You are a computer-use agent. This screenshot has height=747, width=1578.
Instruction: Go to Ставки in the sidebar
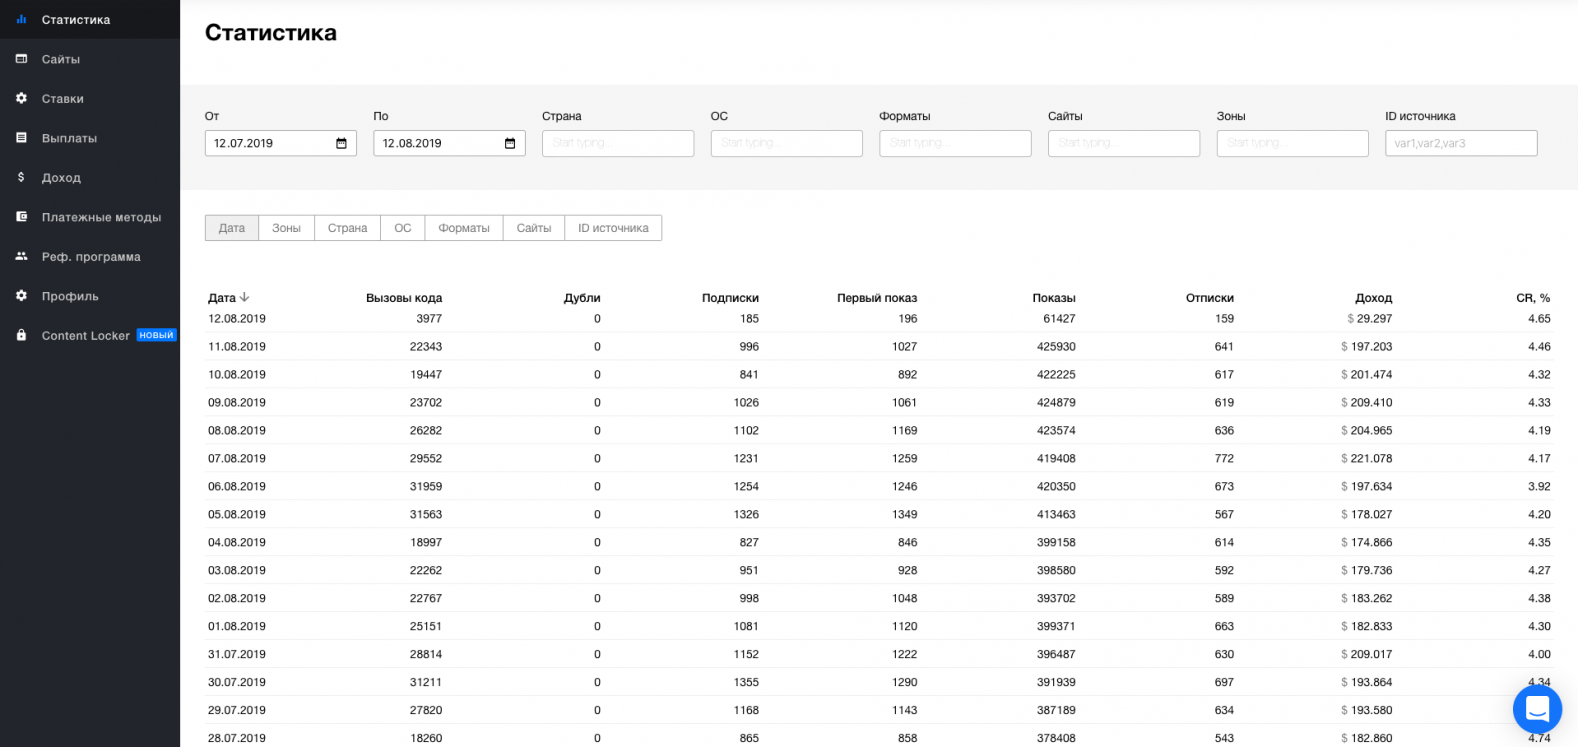pyautogui.click(x=63, y=98)
